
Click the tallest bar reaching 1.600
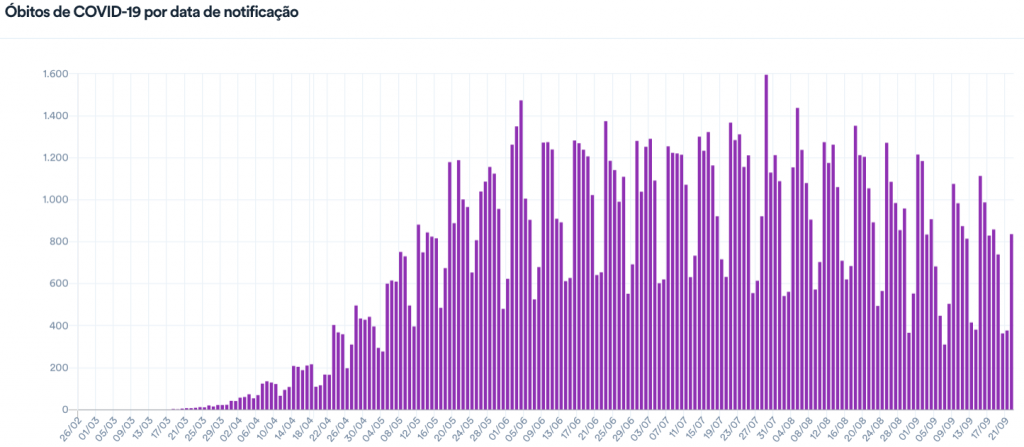[x=766, y=242]
